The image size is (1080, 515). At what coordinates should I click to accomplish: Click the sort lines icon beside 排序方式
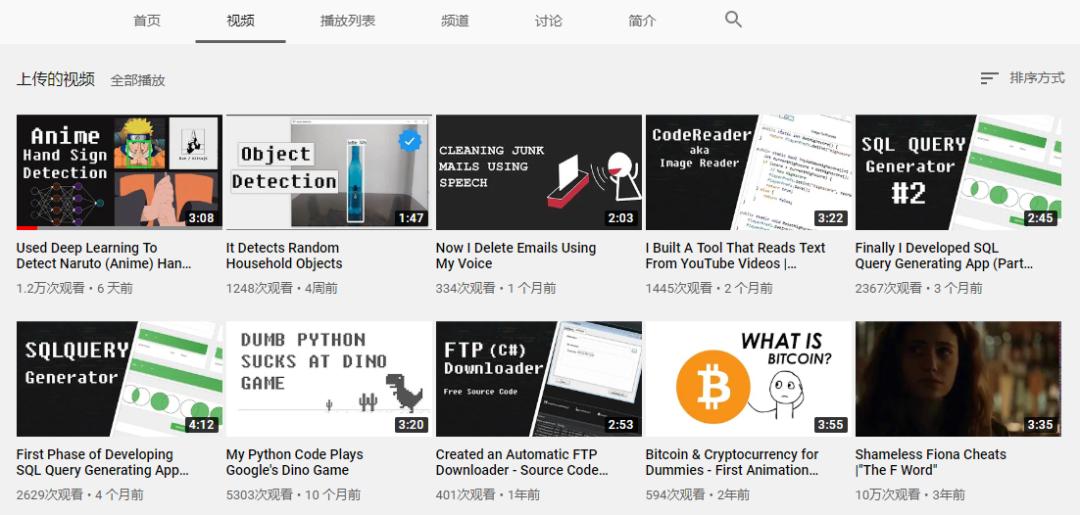[989, 78]
